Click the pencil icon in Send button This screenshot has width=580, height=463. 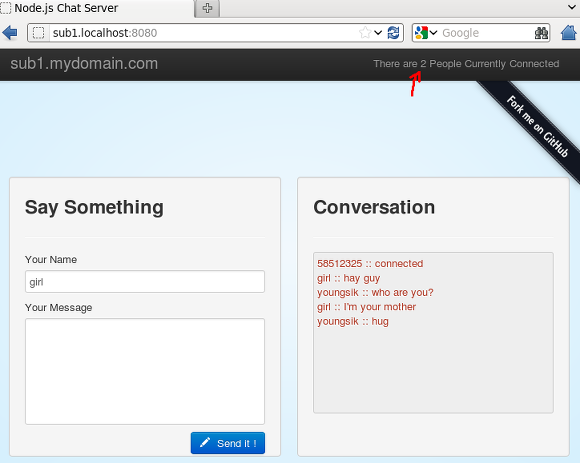(x=205, y=443)
